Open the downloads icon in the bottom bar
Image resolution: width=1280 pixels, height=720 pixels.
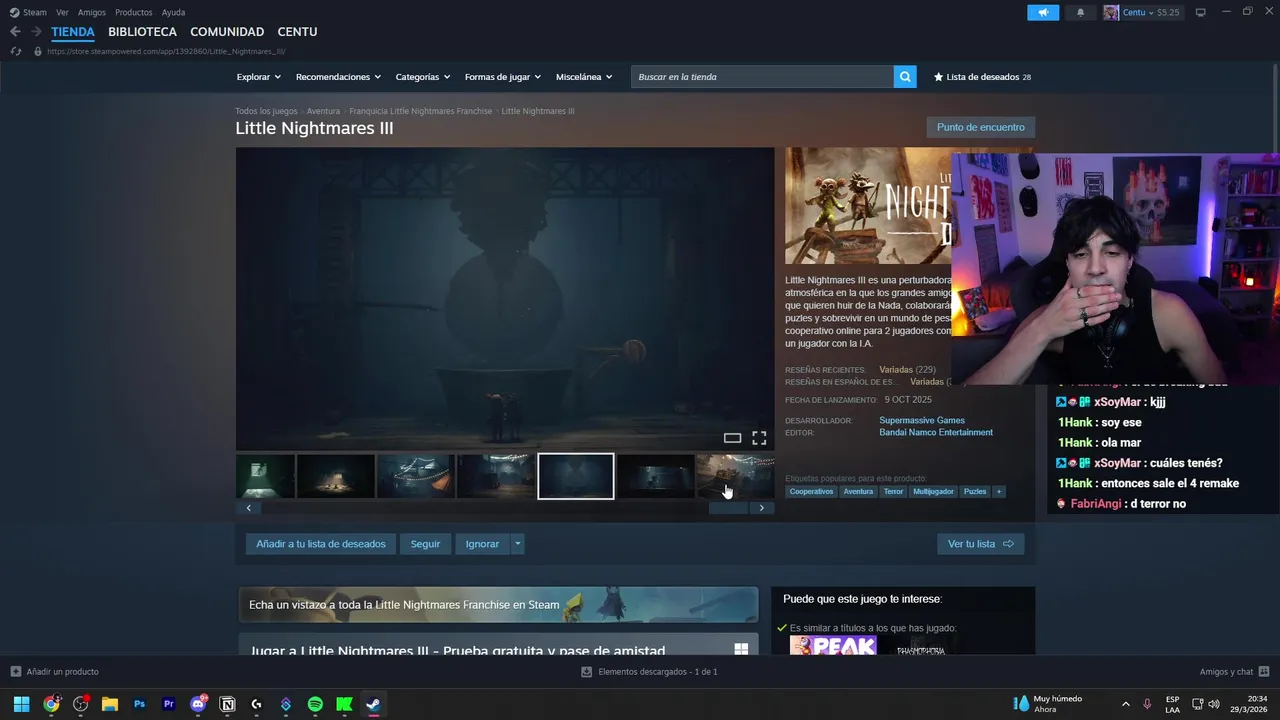(x=587, y=672)
